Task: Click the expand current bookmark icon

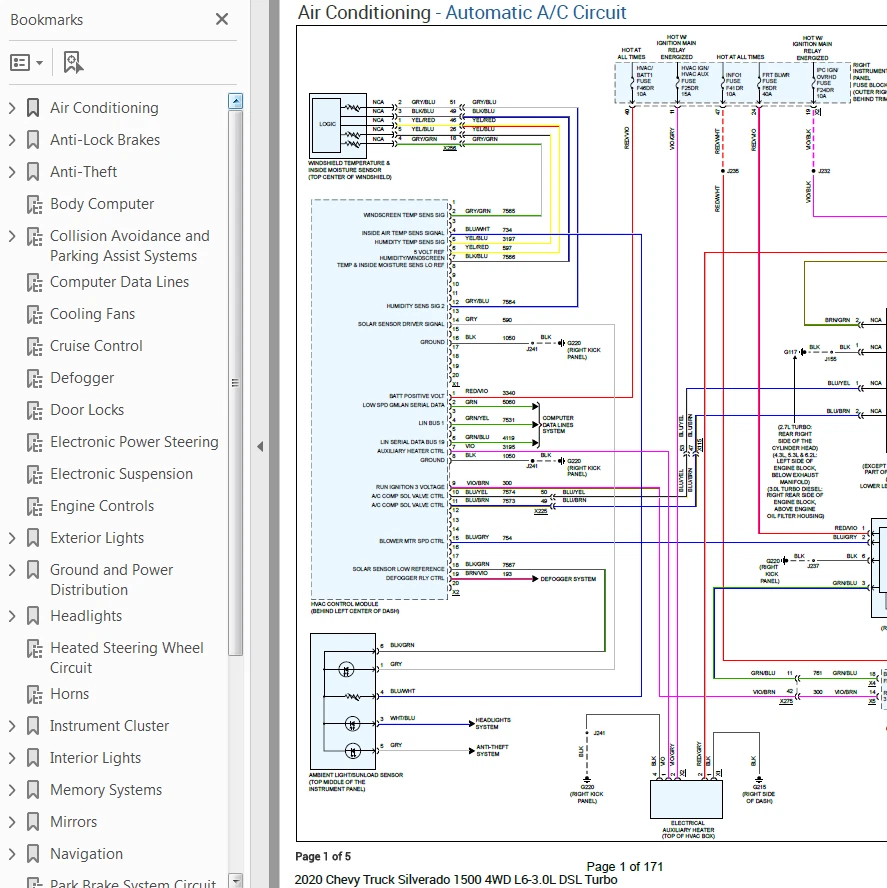Action: [x=70, y=61]
